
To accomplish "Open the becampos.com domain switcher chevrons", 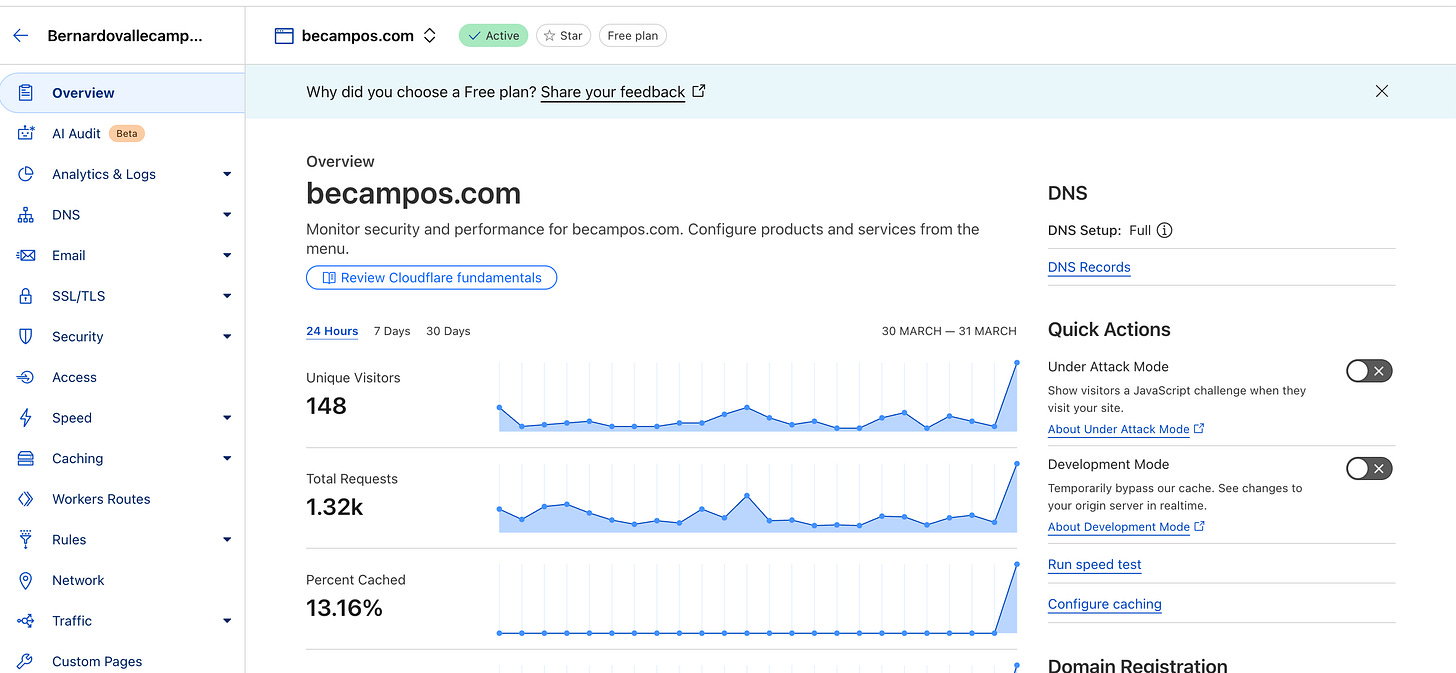I will point(429,36).
